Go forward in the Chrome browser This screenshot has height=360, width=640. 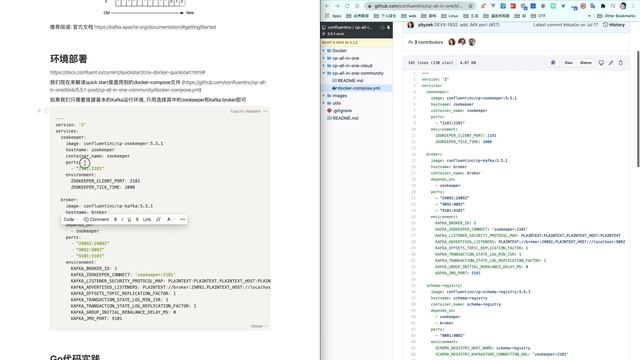pyautogui.click(x=337, y=6)
